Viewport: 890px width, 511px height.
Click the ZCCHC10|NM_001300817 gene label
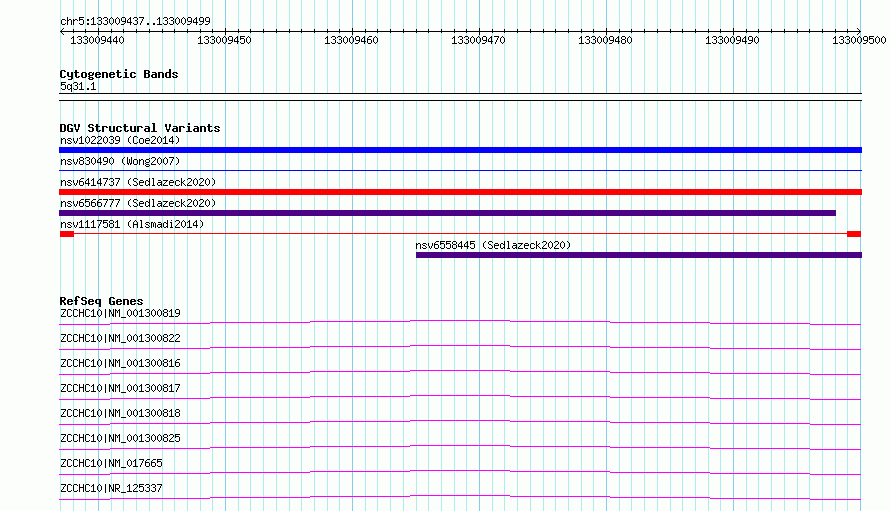[x=120, y=388]
